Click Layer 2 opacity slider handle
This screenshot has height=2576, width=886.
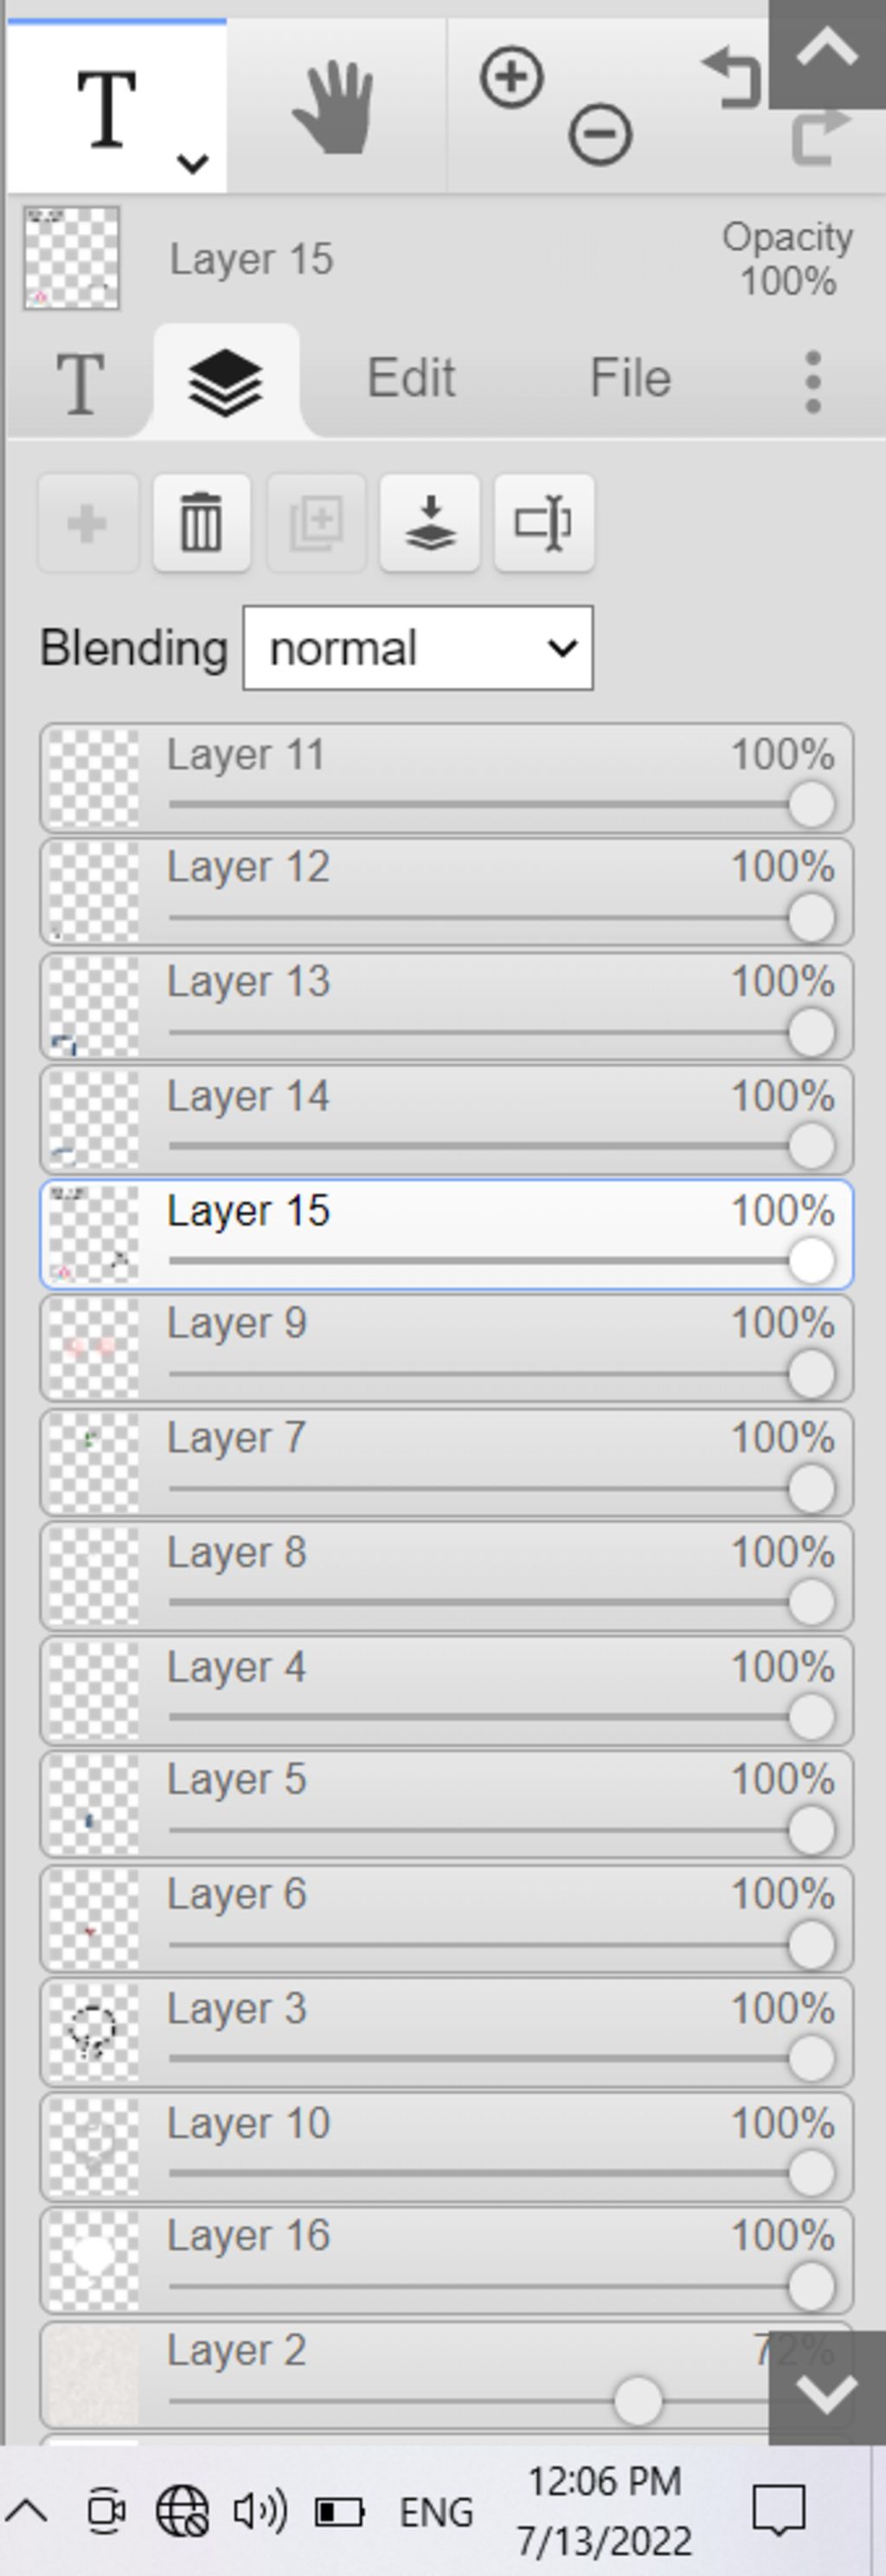pos(637,2401)
